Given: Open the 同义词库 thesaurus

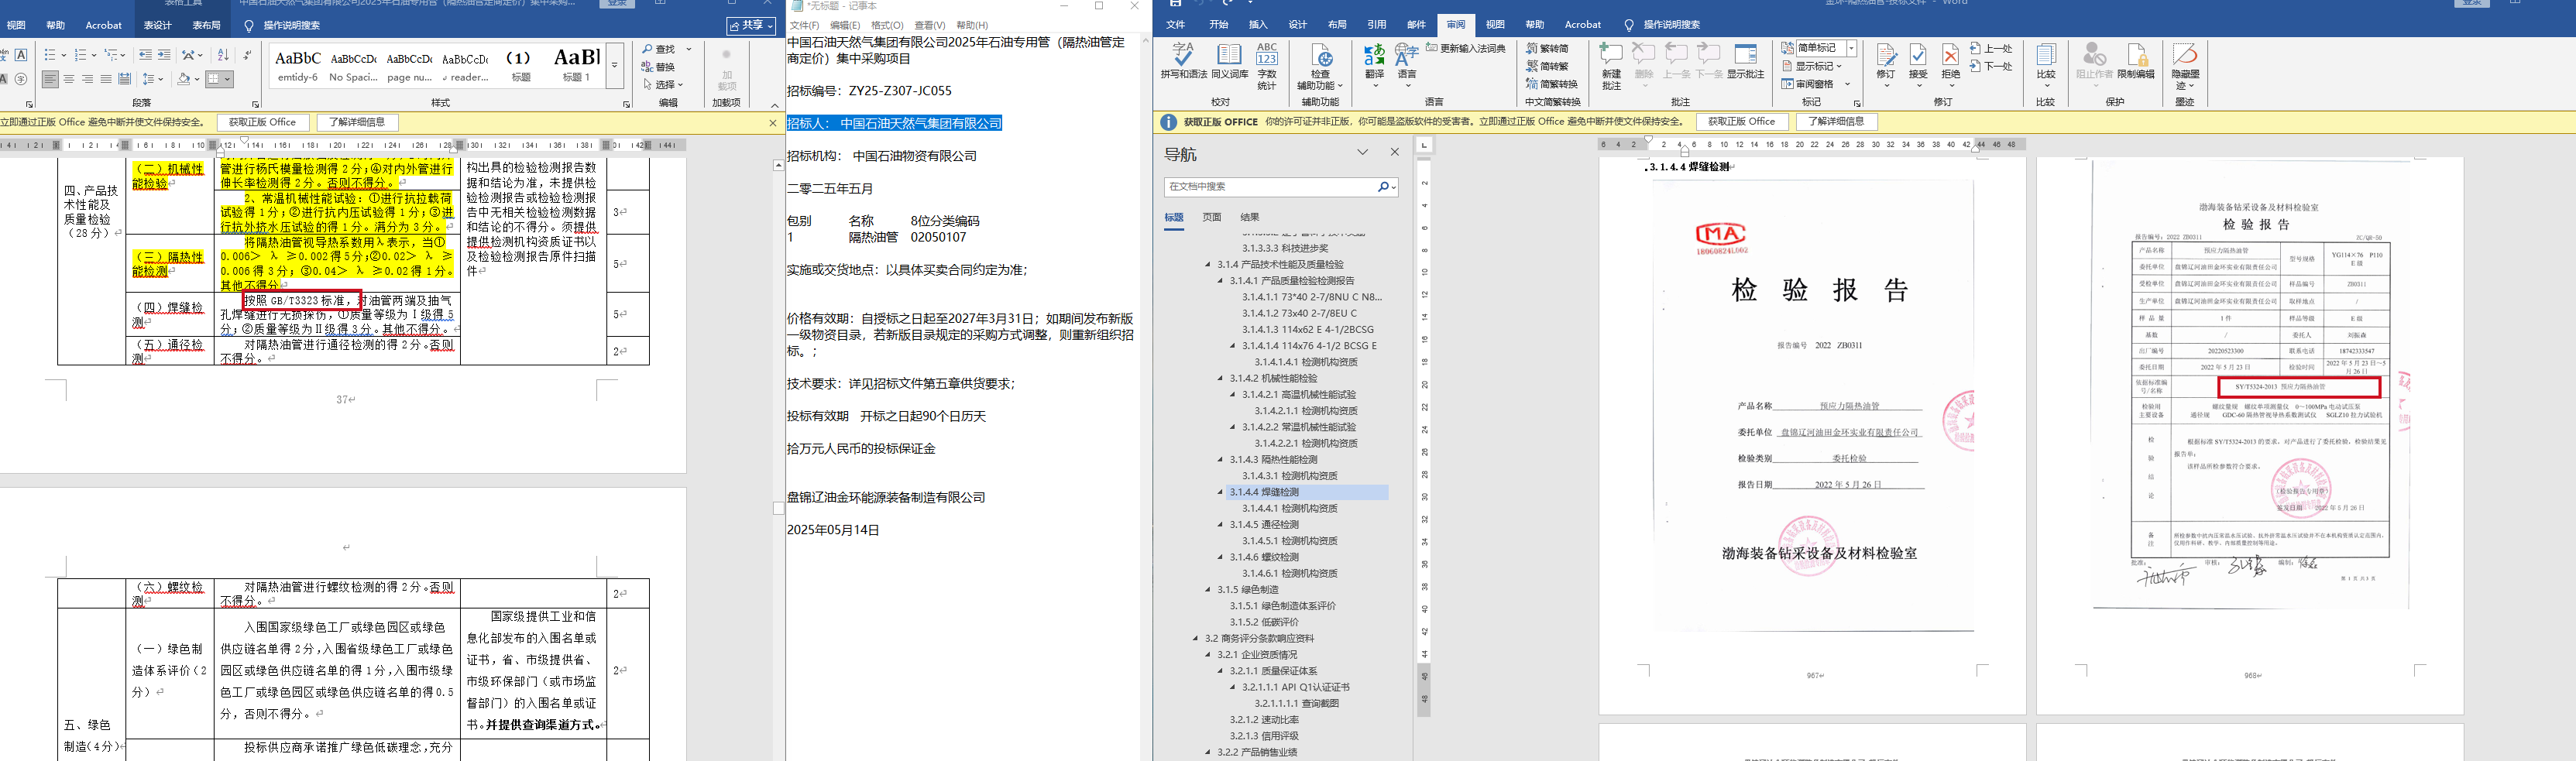Looking at the screenshot, I should 1230,61.
